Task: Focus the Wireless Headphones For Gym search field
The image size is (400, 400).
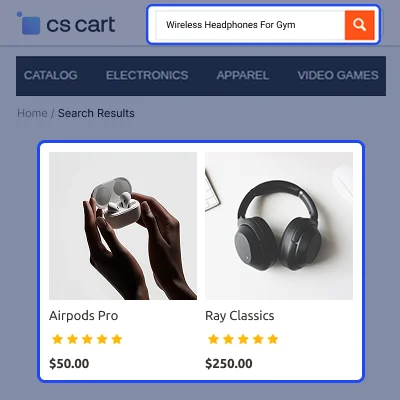Action: tap(250, 25)
